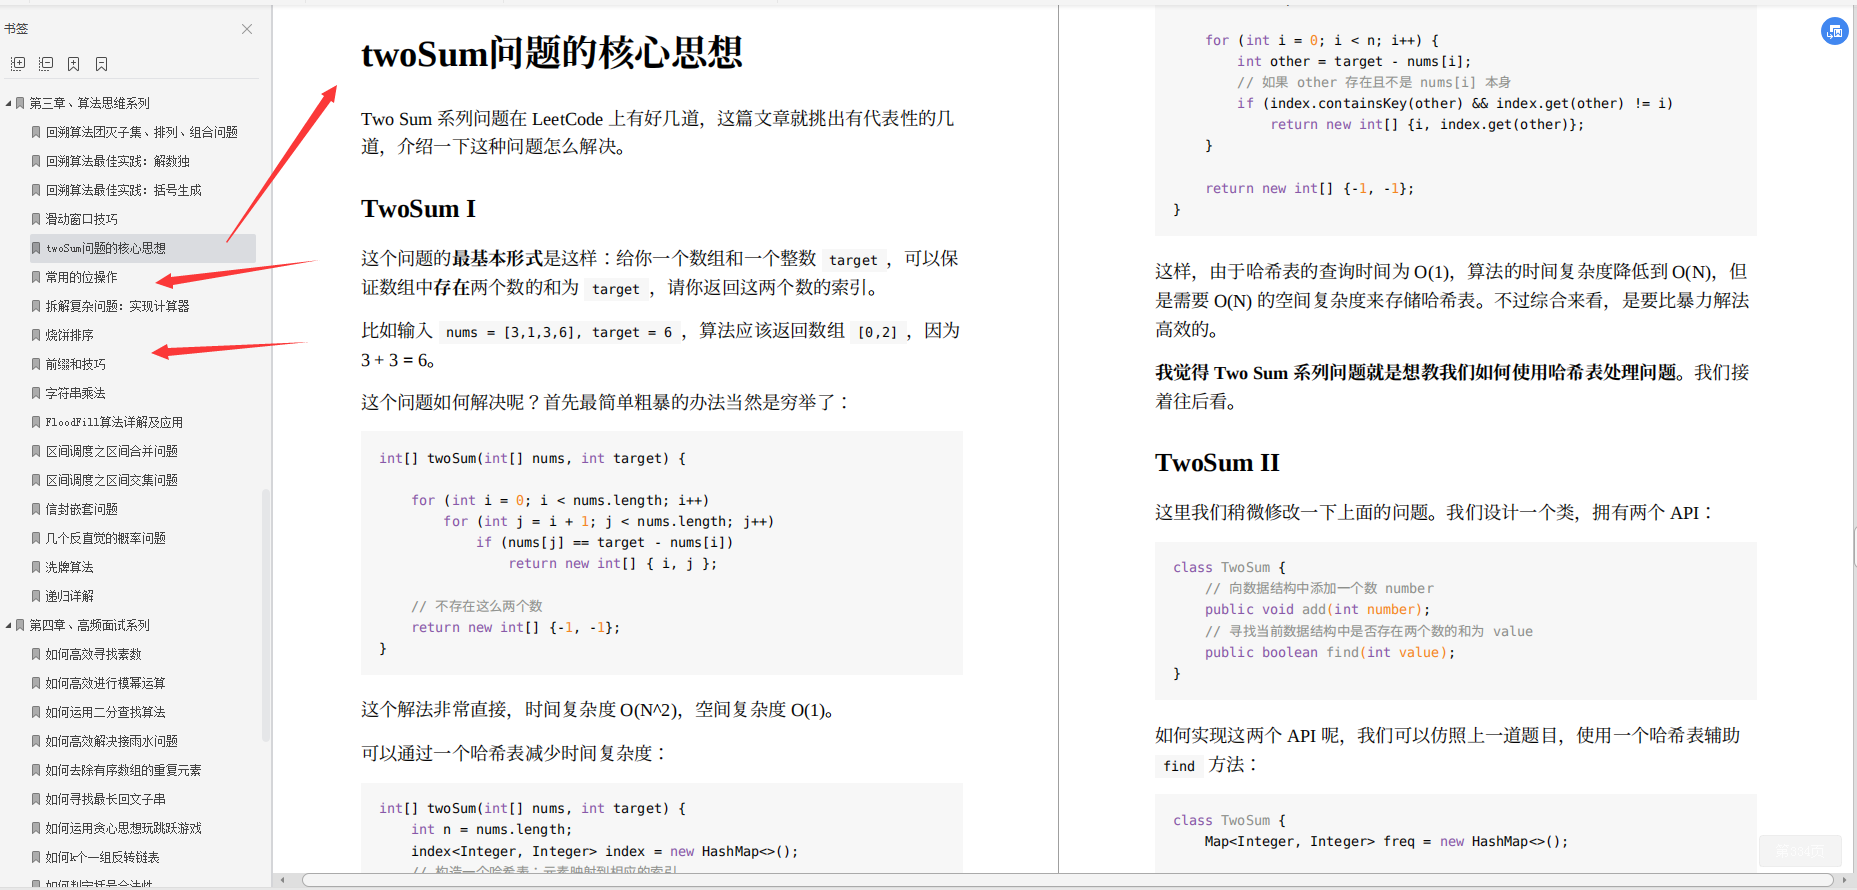Click the TwoSum II section heading
The width and height of the screenshot is (1857, 890).
(x=1217, y=463)
